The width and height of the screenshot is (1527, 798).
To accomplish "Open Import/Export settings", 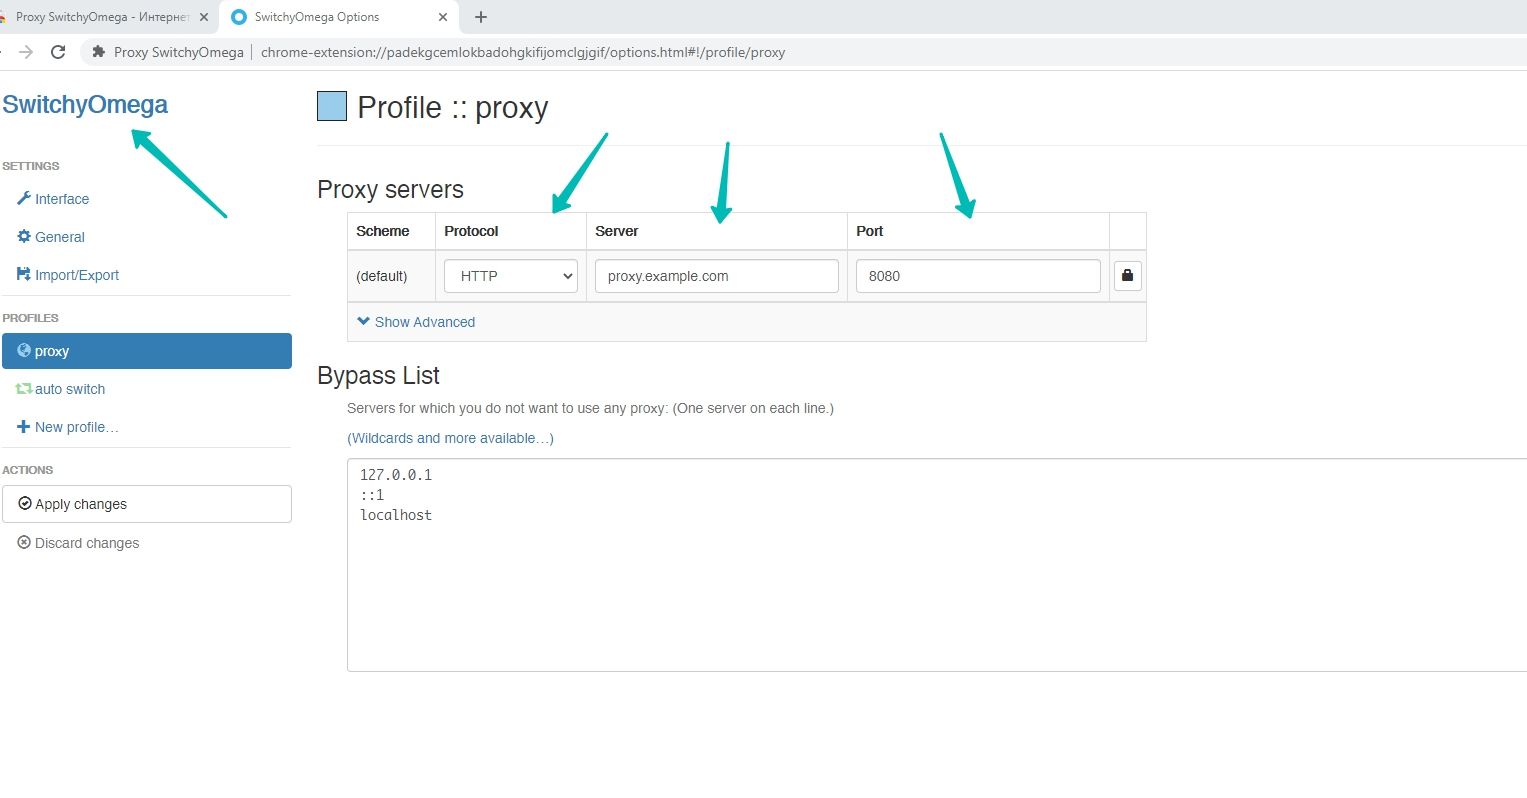I will click(x=68, y=275).
